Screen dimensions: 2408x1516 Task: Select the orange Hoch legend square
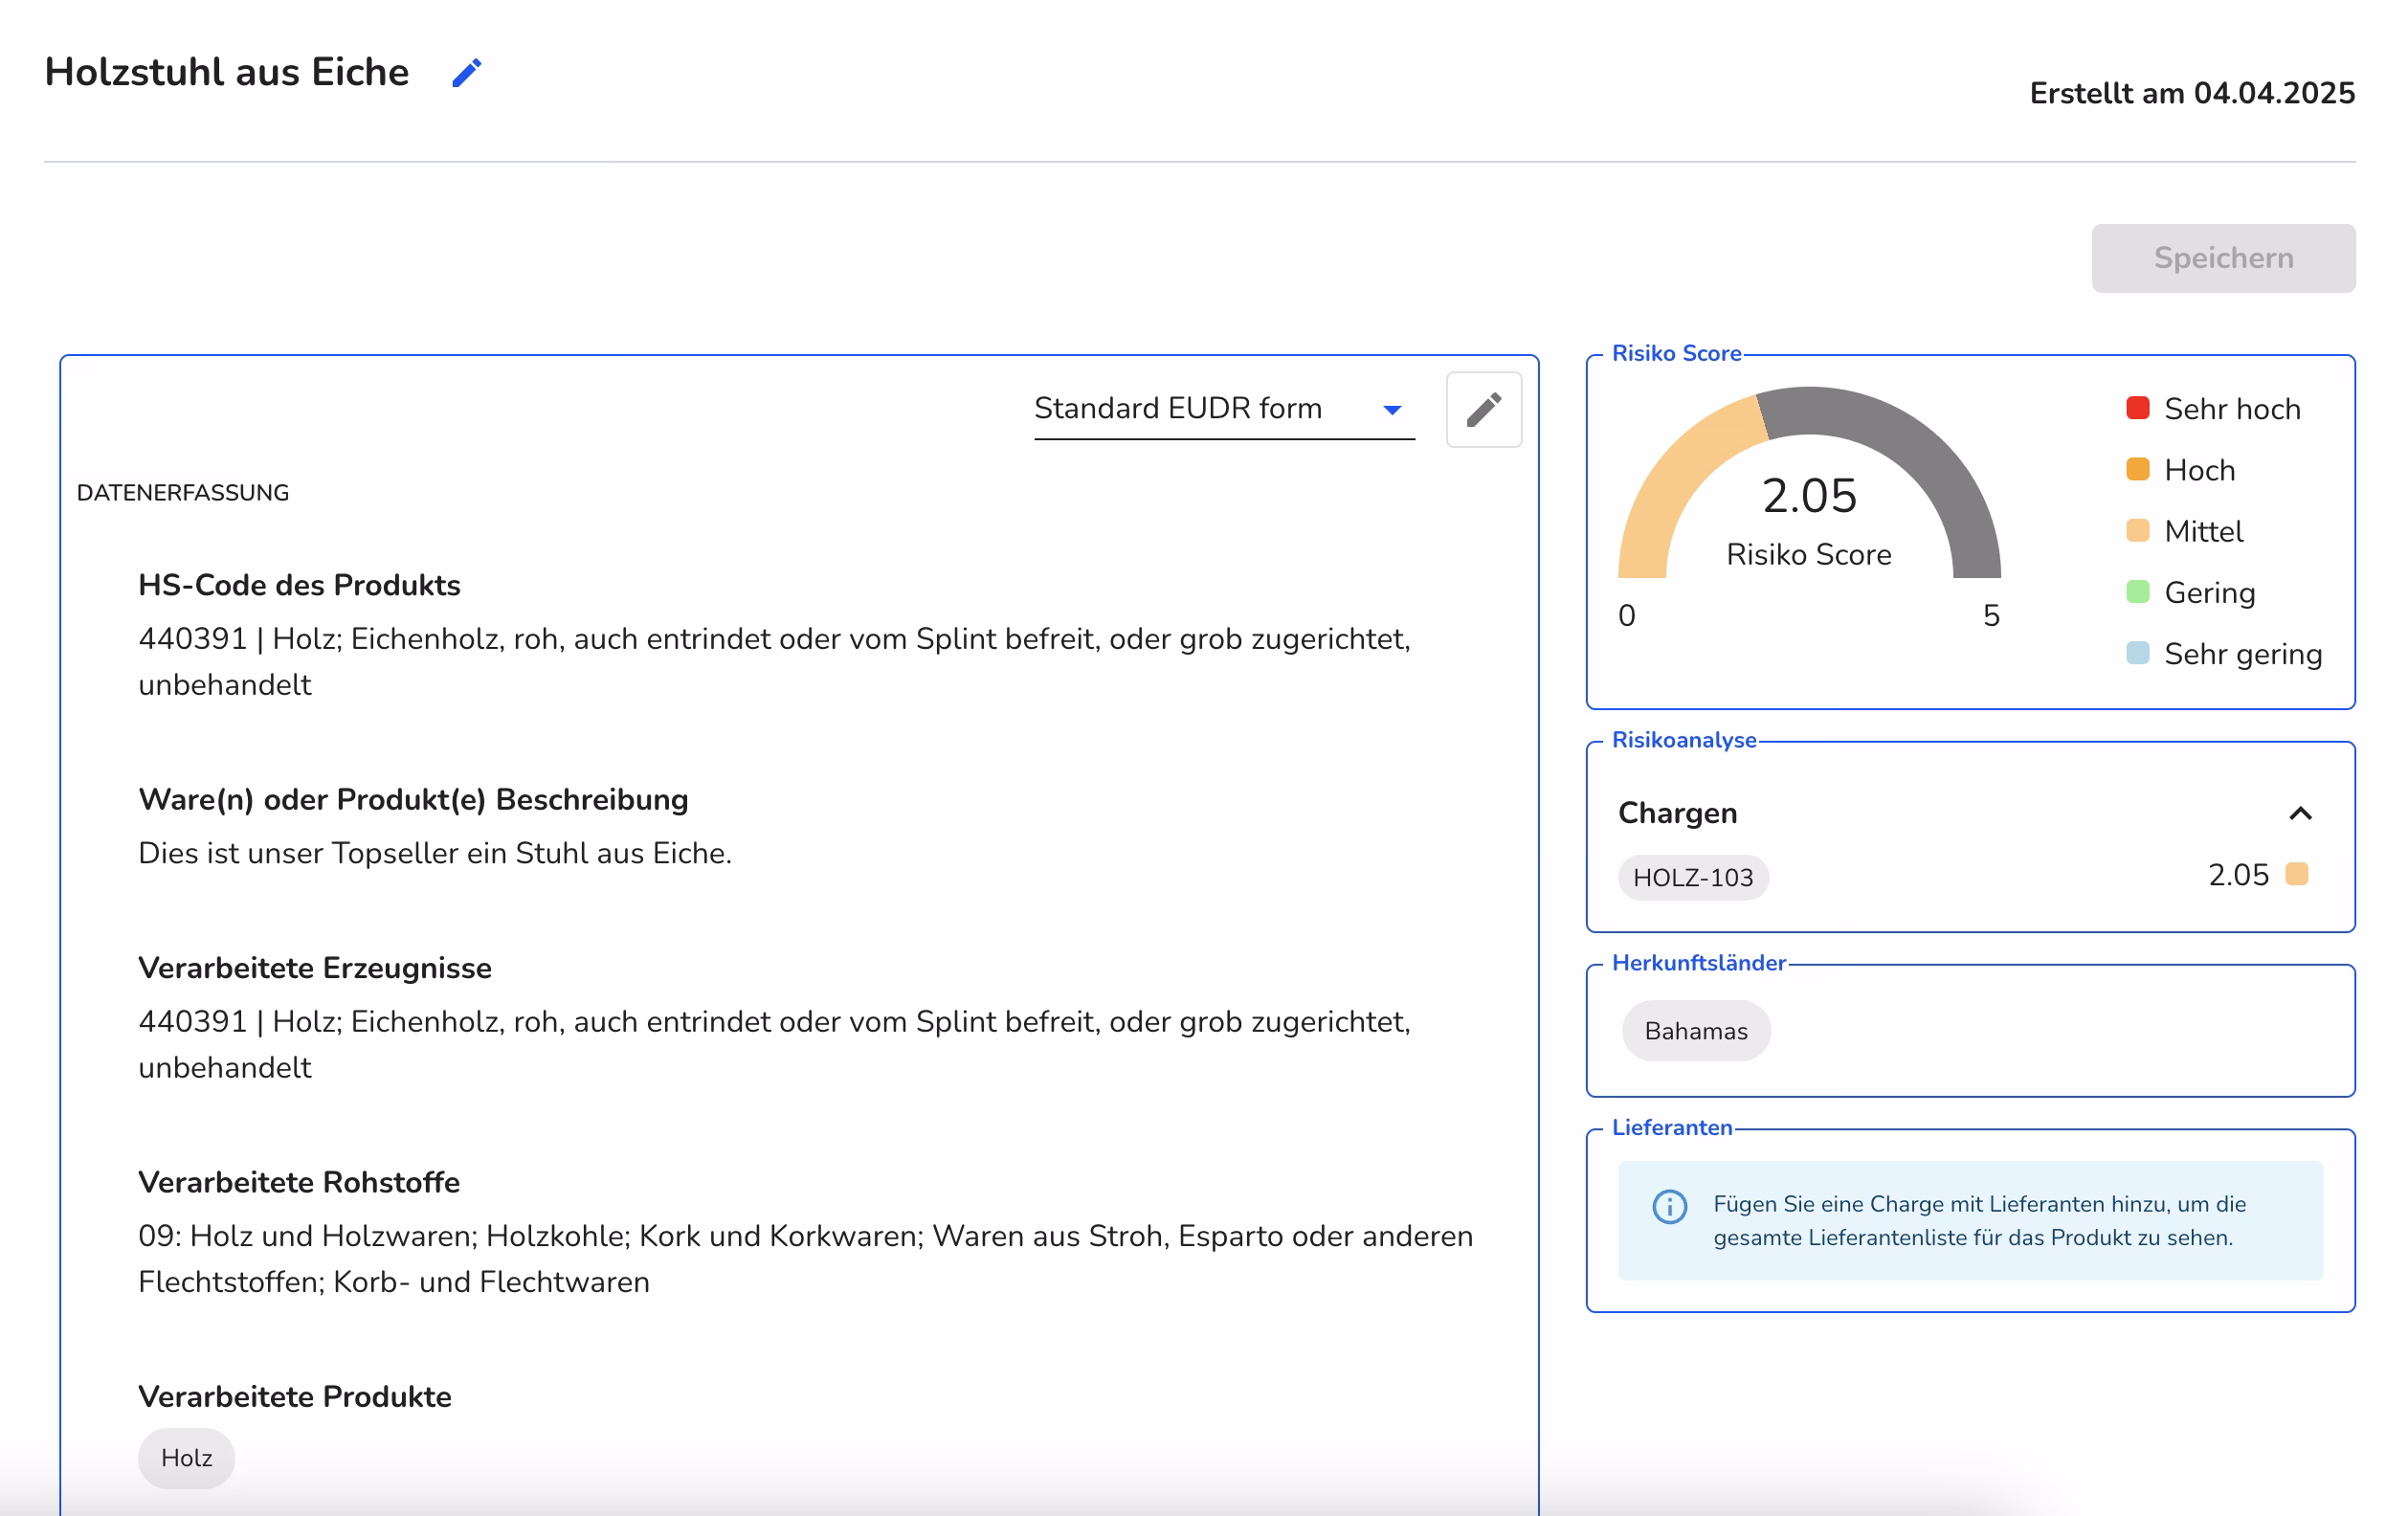pos(2139,470)
